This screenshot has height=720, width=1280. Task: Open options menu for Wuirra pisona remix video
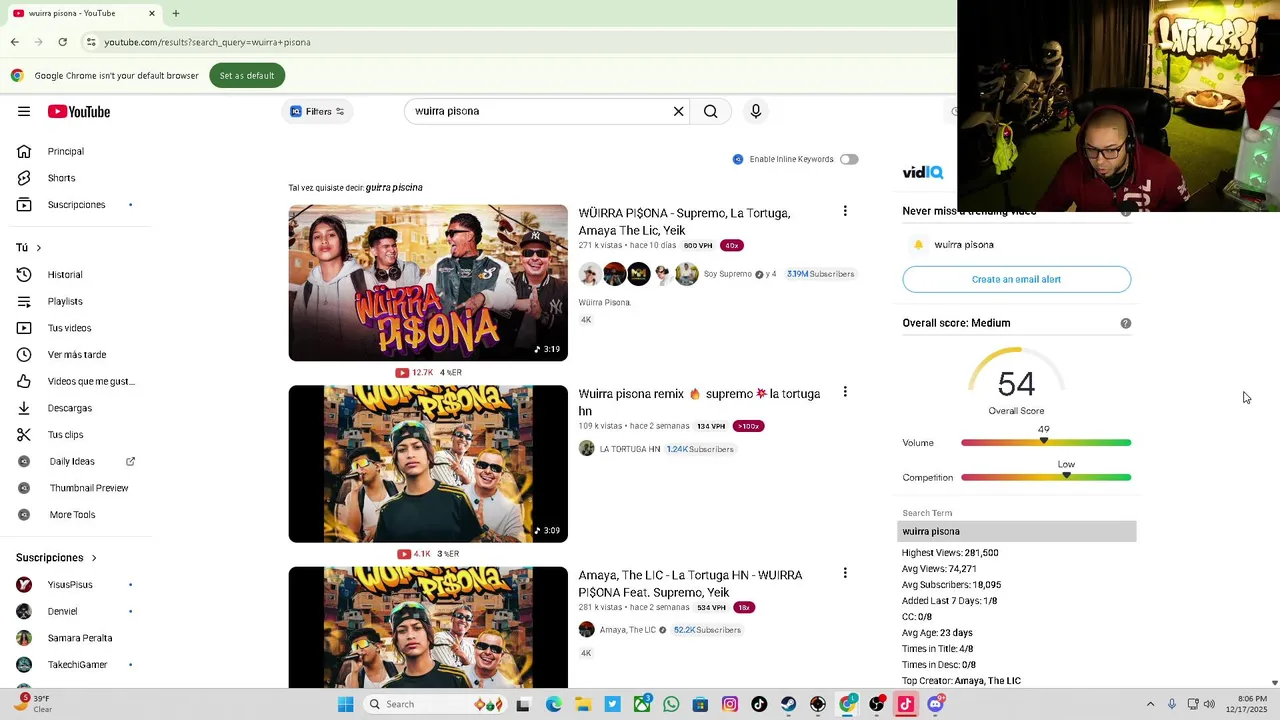(x=845, y=392)
